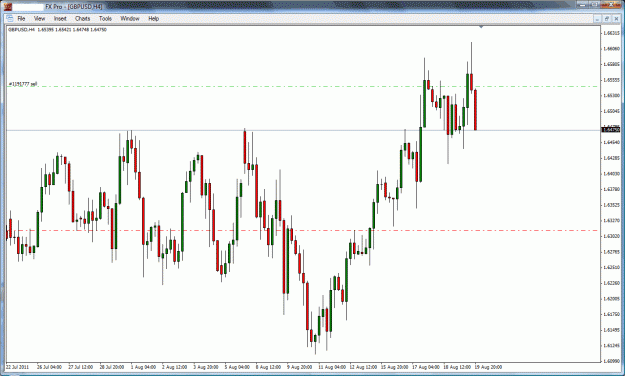Click the 17 Aug 04:00 time label
This screenshot has height=376, width=625.
pos(426,367)
